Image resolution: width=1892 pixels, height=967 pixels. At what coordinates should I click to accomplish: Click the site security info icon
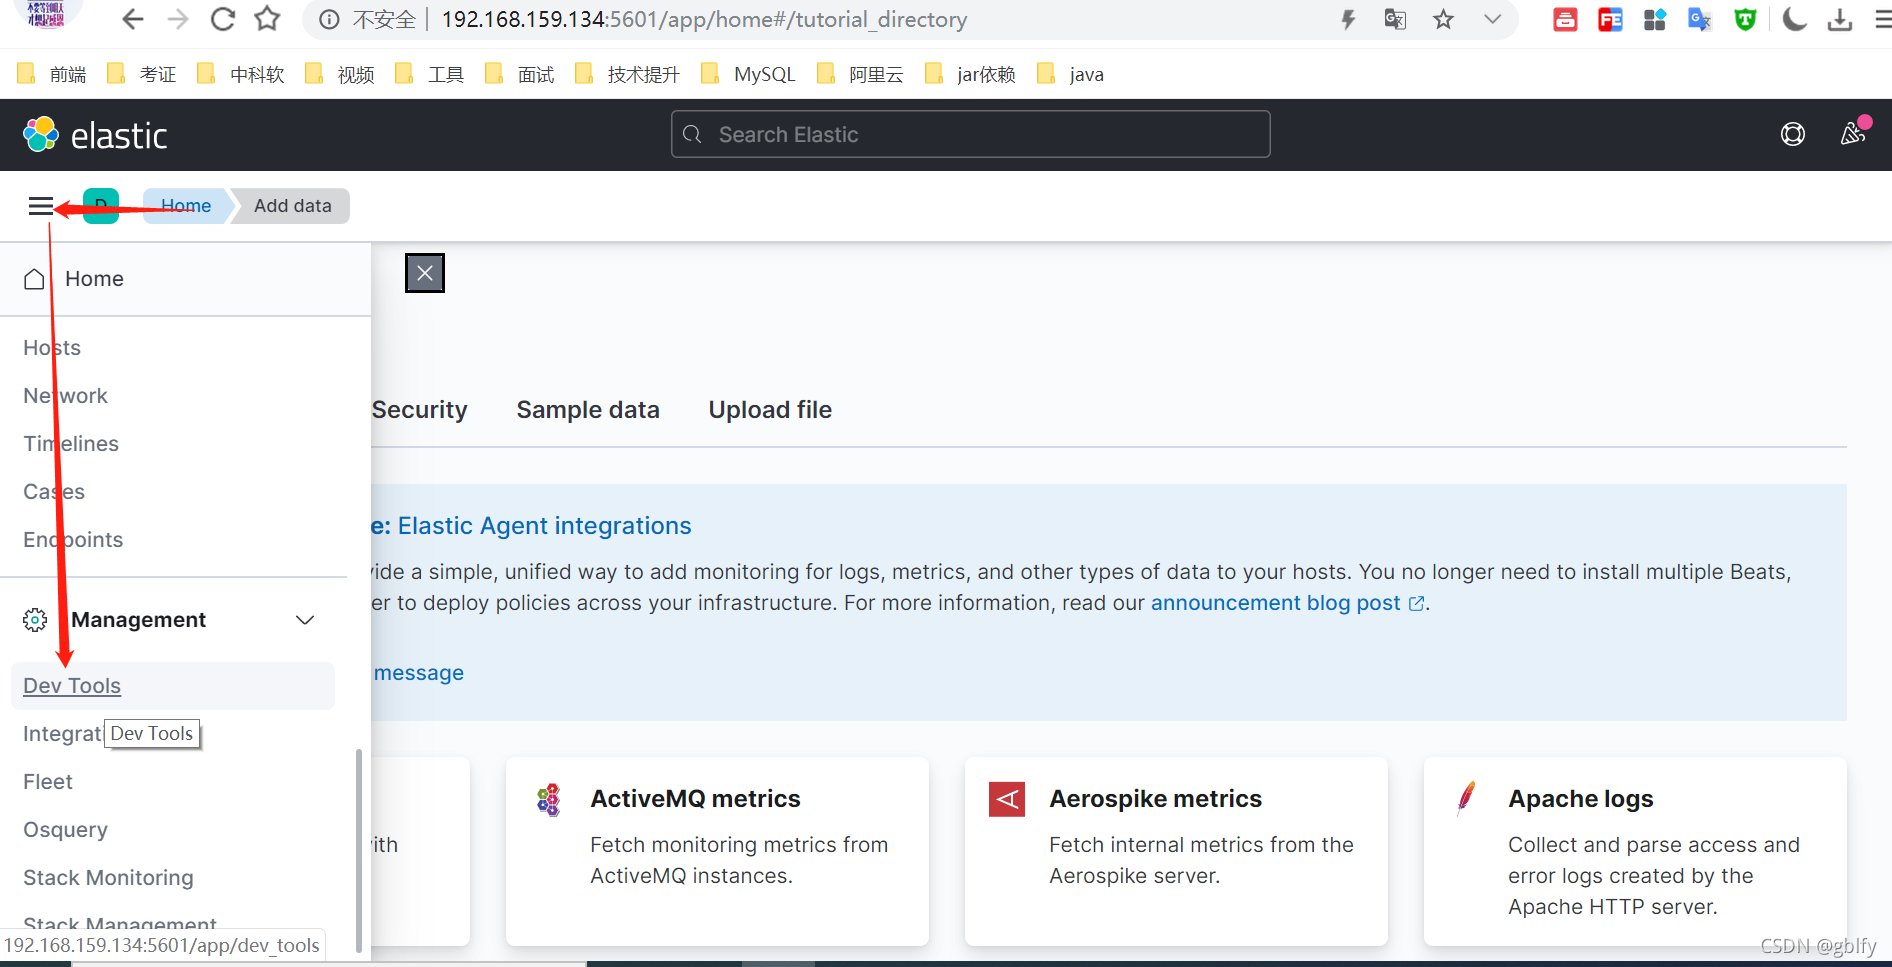329,20
